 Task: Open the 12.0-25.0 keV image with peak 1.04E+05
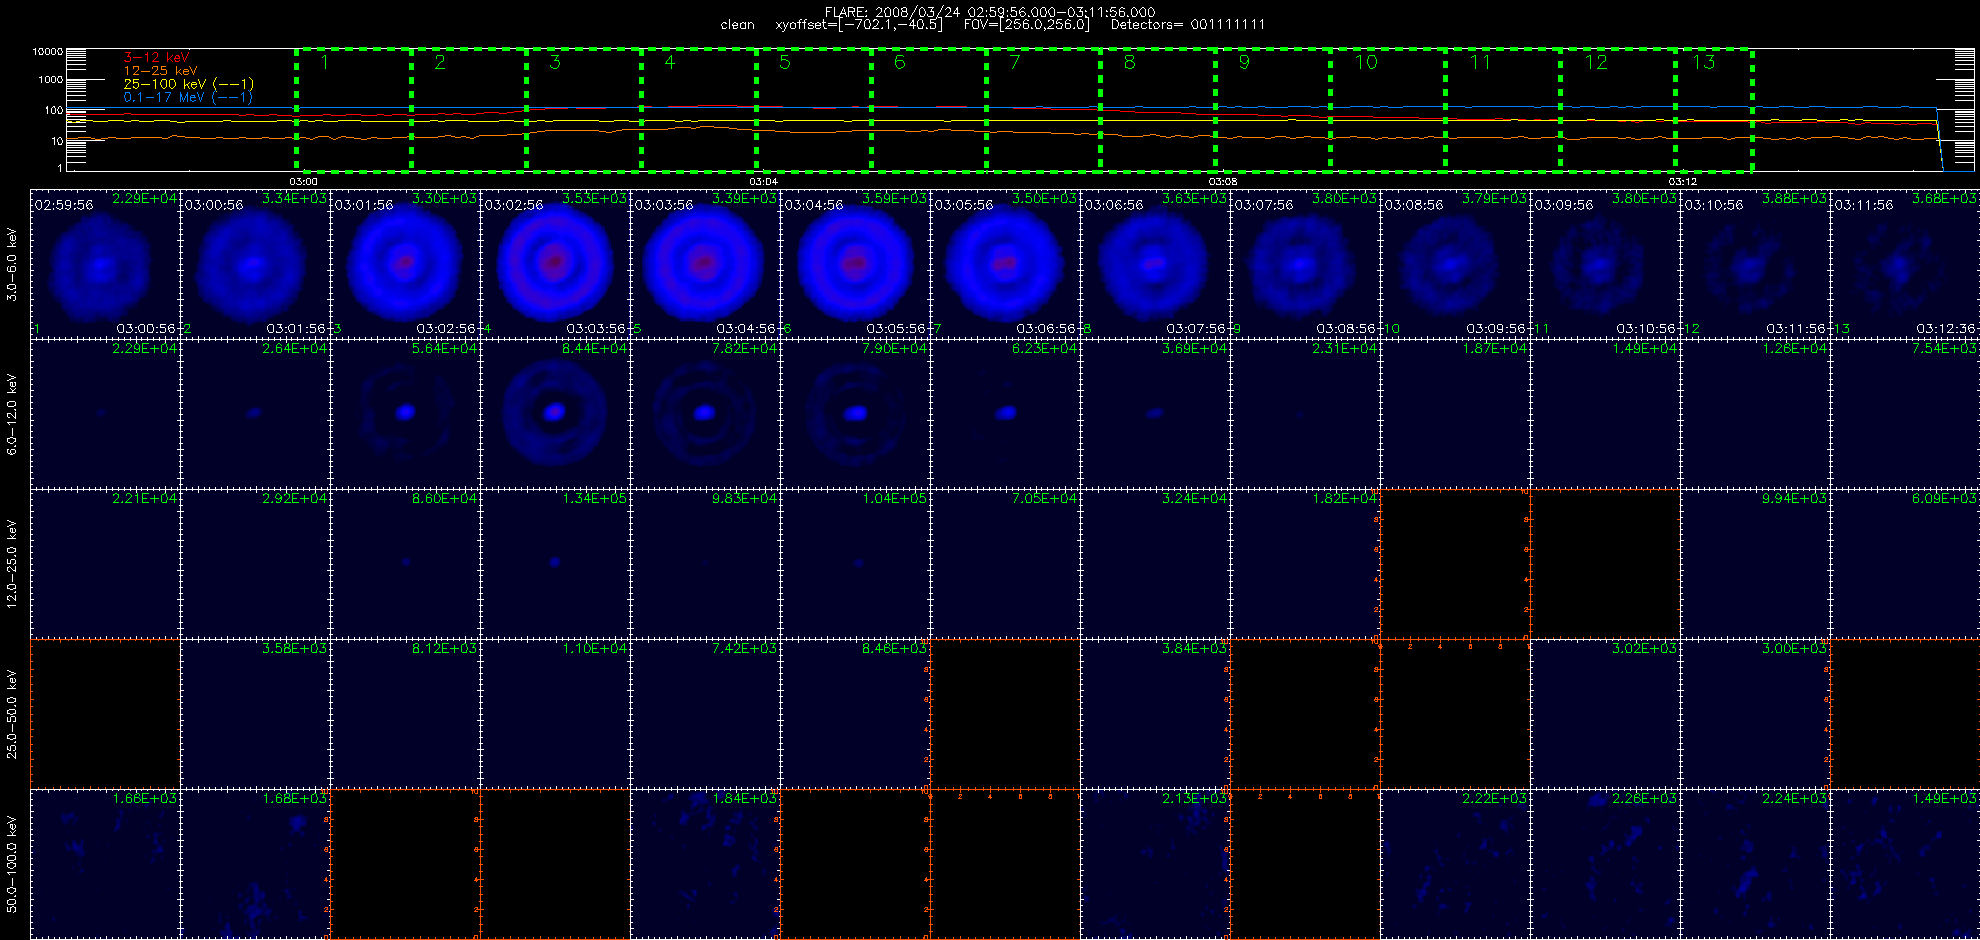click(x=855, y=564)
